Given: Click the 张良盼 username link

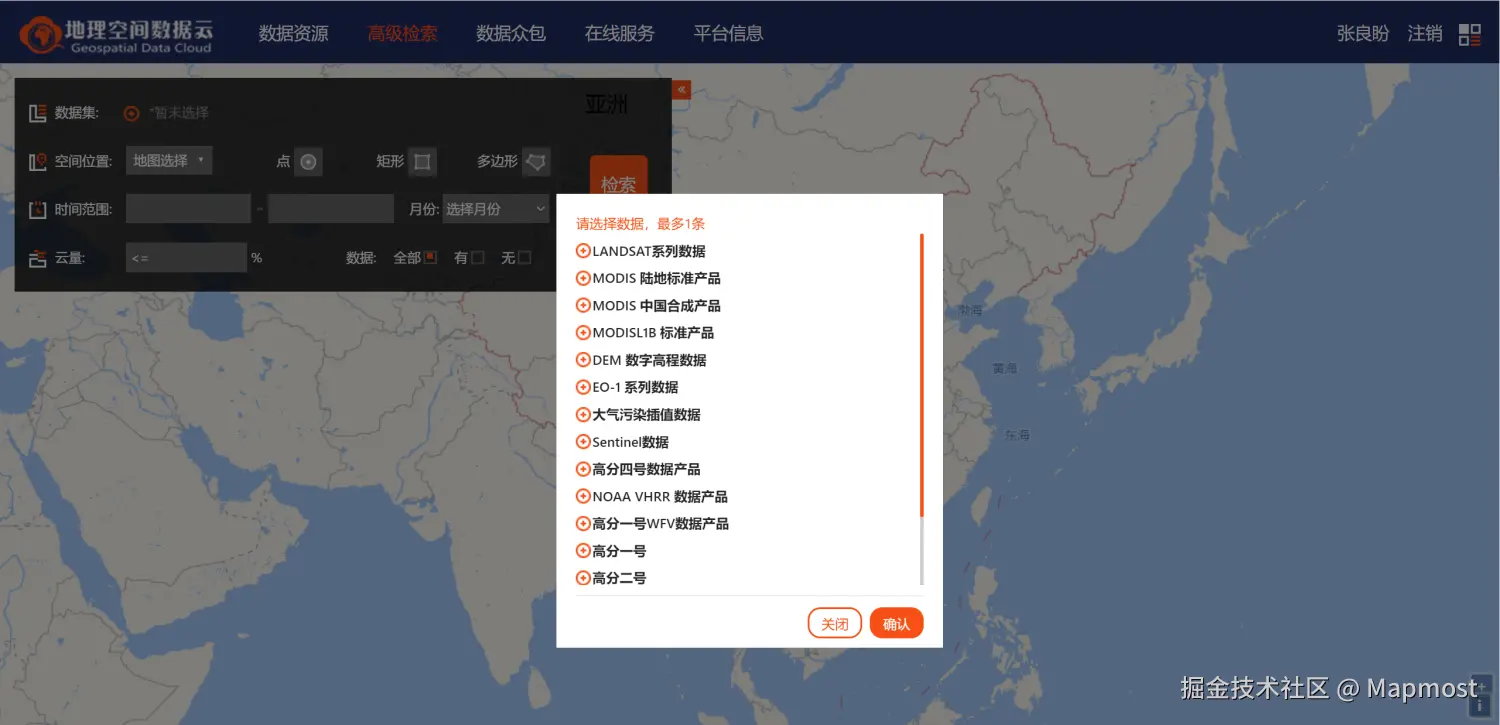Looking at the screenshot, I should point(1363,34).
